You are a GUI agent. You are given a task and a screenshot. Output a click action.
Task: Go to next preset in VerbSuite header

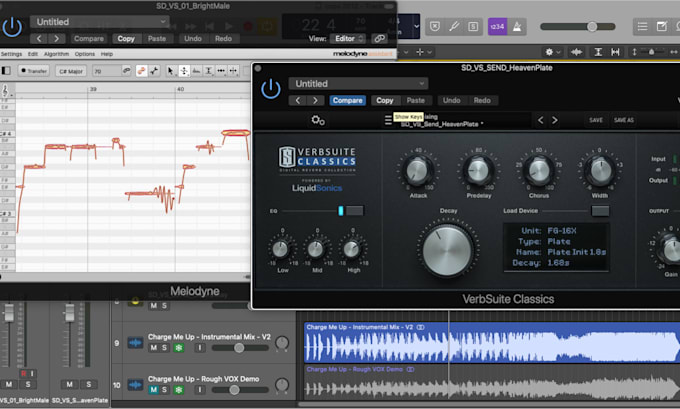(x=315, y=100)
